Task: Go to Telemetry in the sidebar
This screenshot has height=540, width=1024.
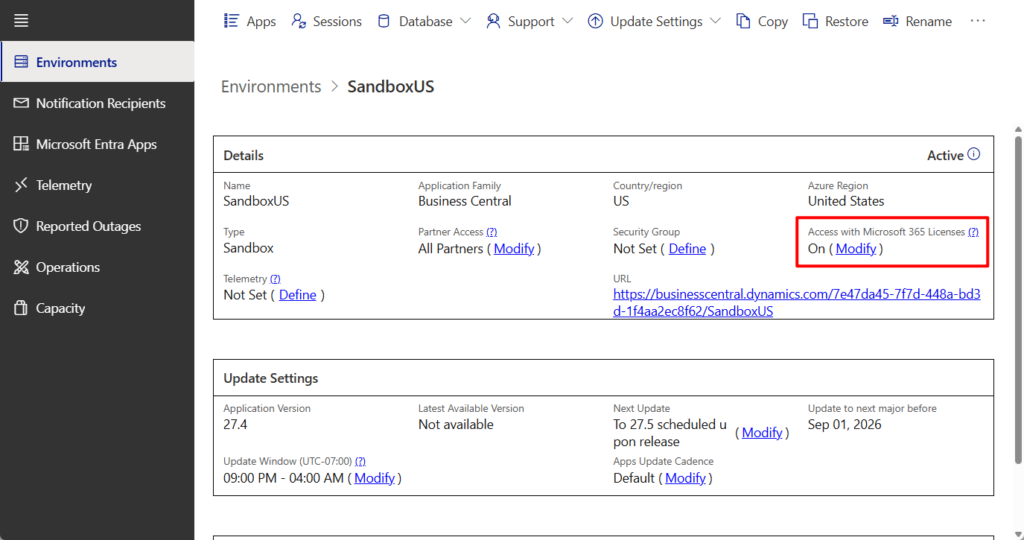Action: (x=63, y=185)
